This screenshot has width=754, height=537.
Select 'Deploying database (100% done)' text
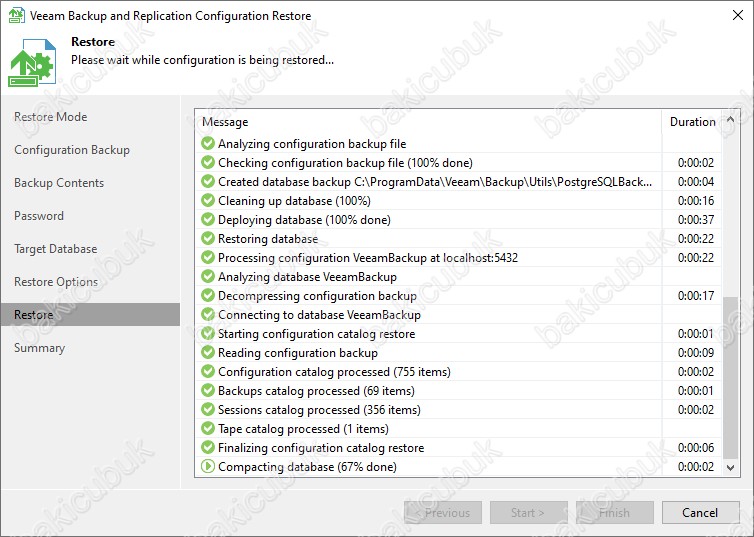[304, 220]
